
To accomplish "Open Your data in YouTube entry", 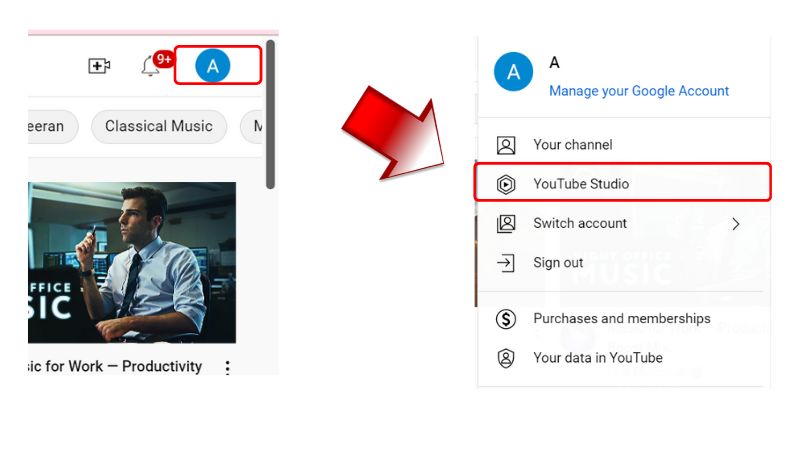I will click(x=622, y=358).
